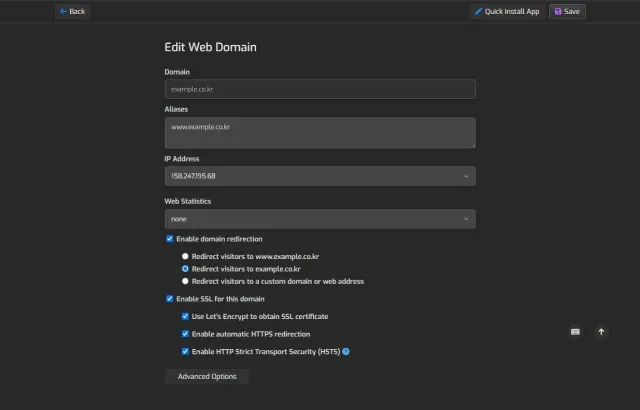Toggle Enable domain redirection checkbox

[x=169, y=239]
